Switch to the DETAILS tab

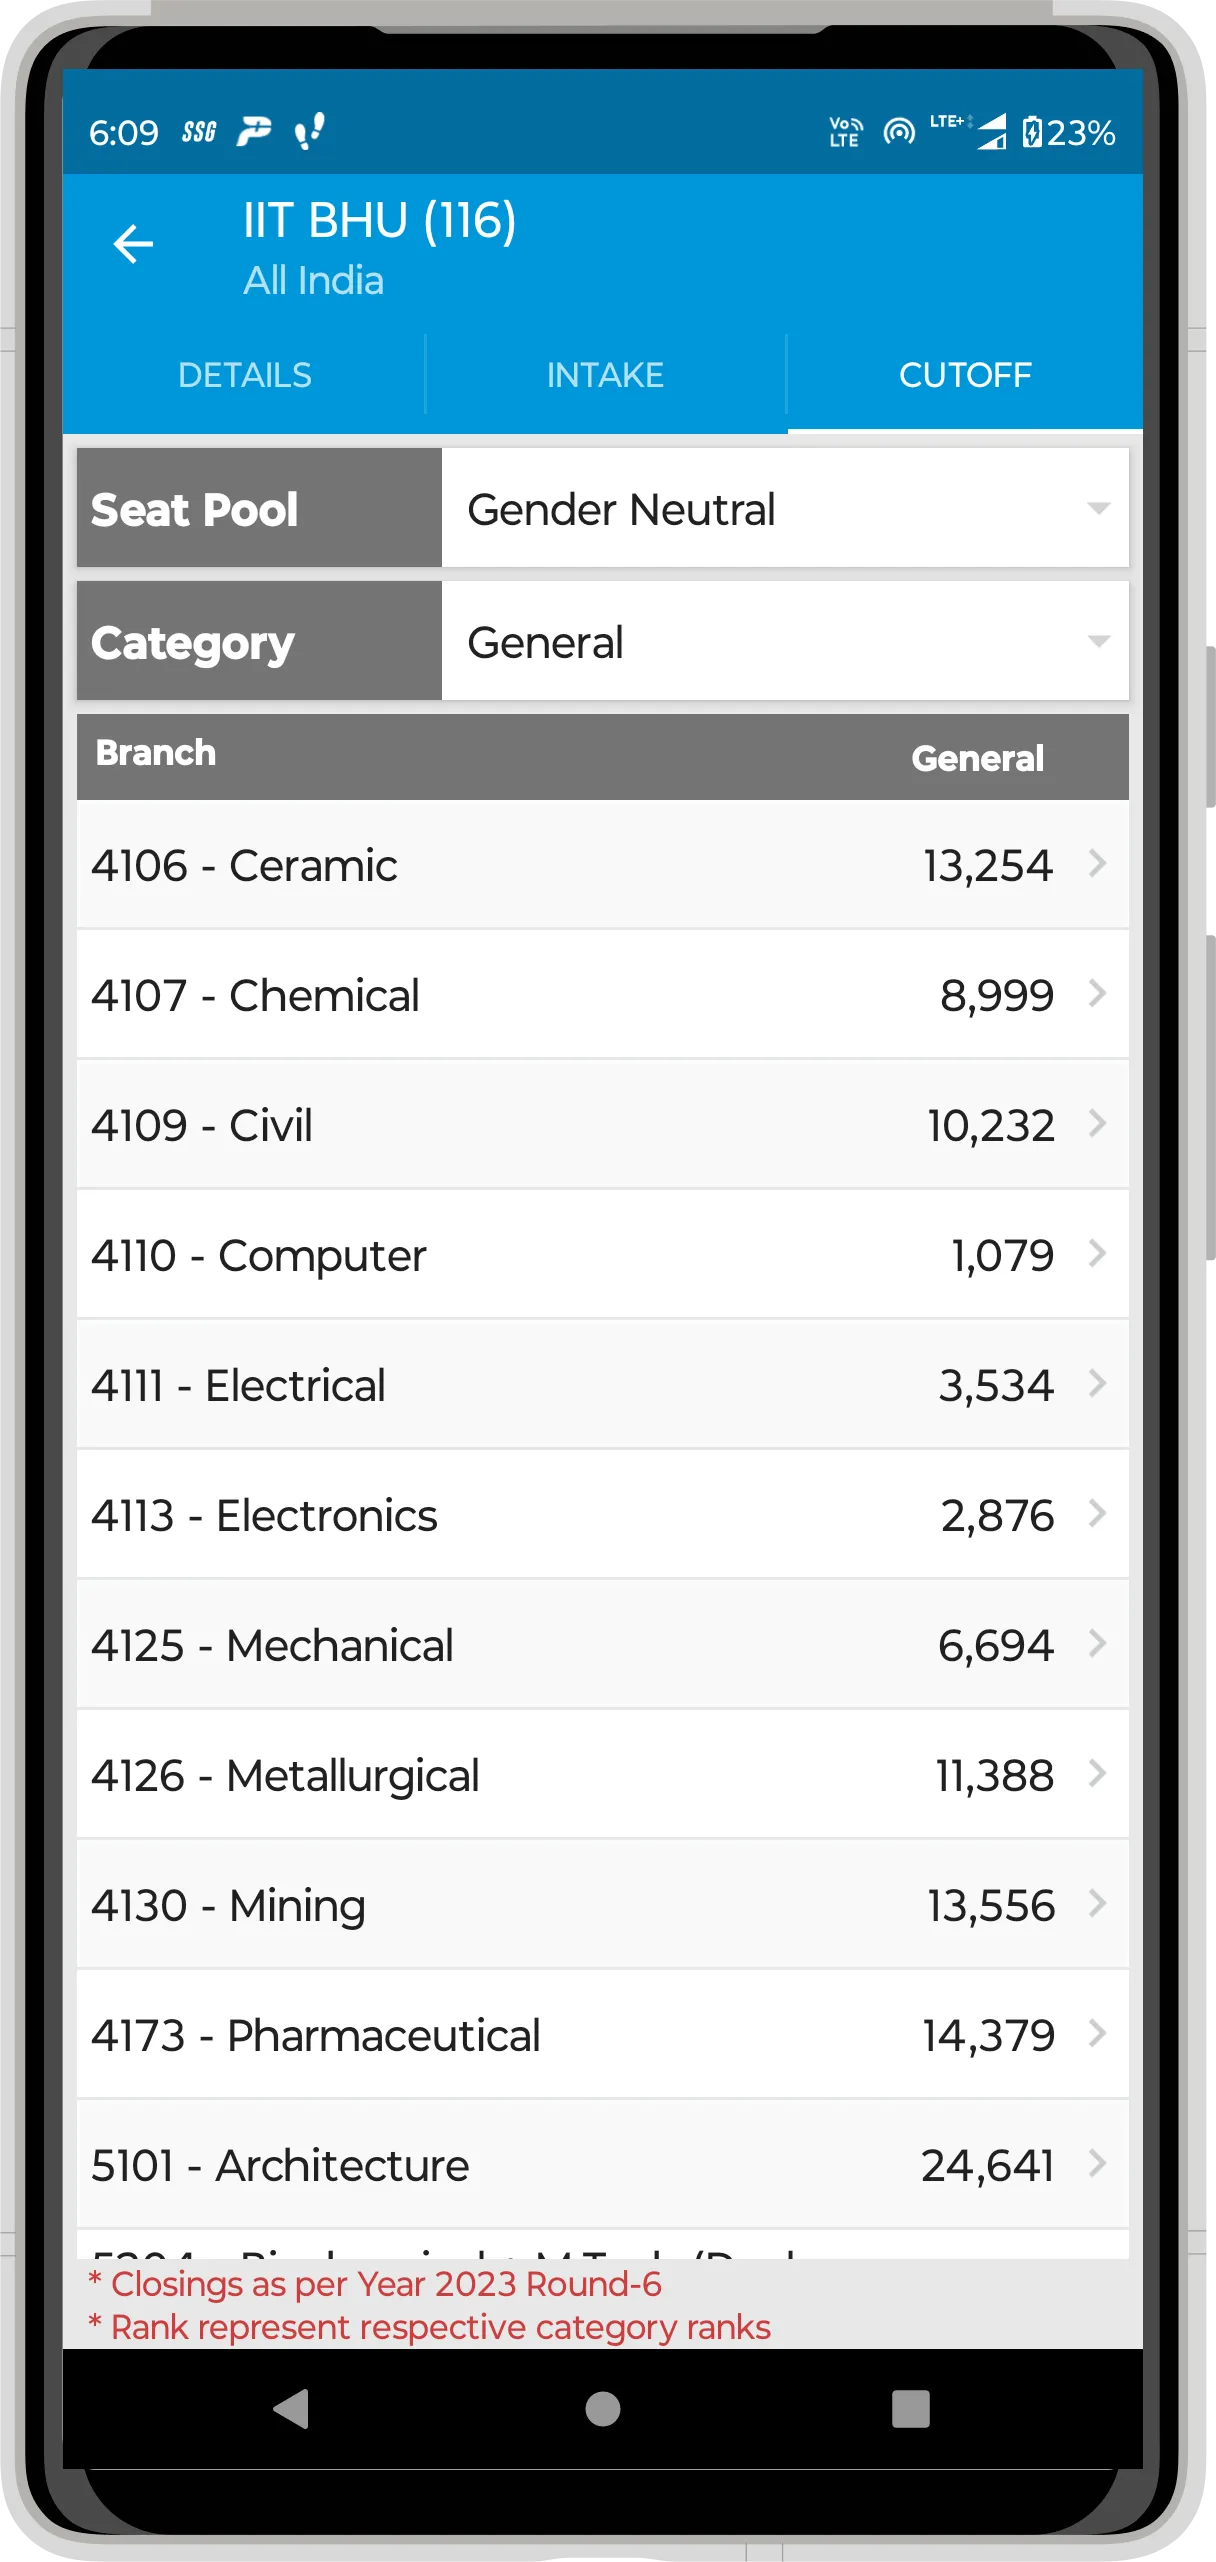(x=245, y=375)
